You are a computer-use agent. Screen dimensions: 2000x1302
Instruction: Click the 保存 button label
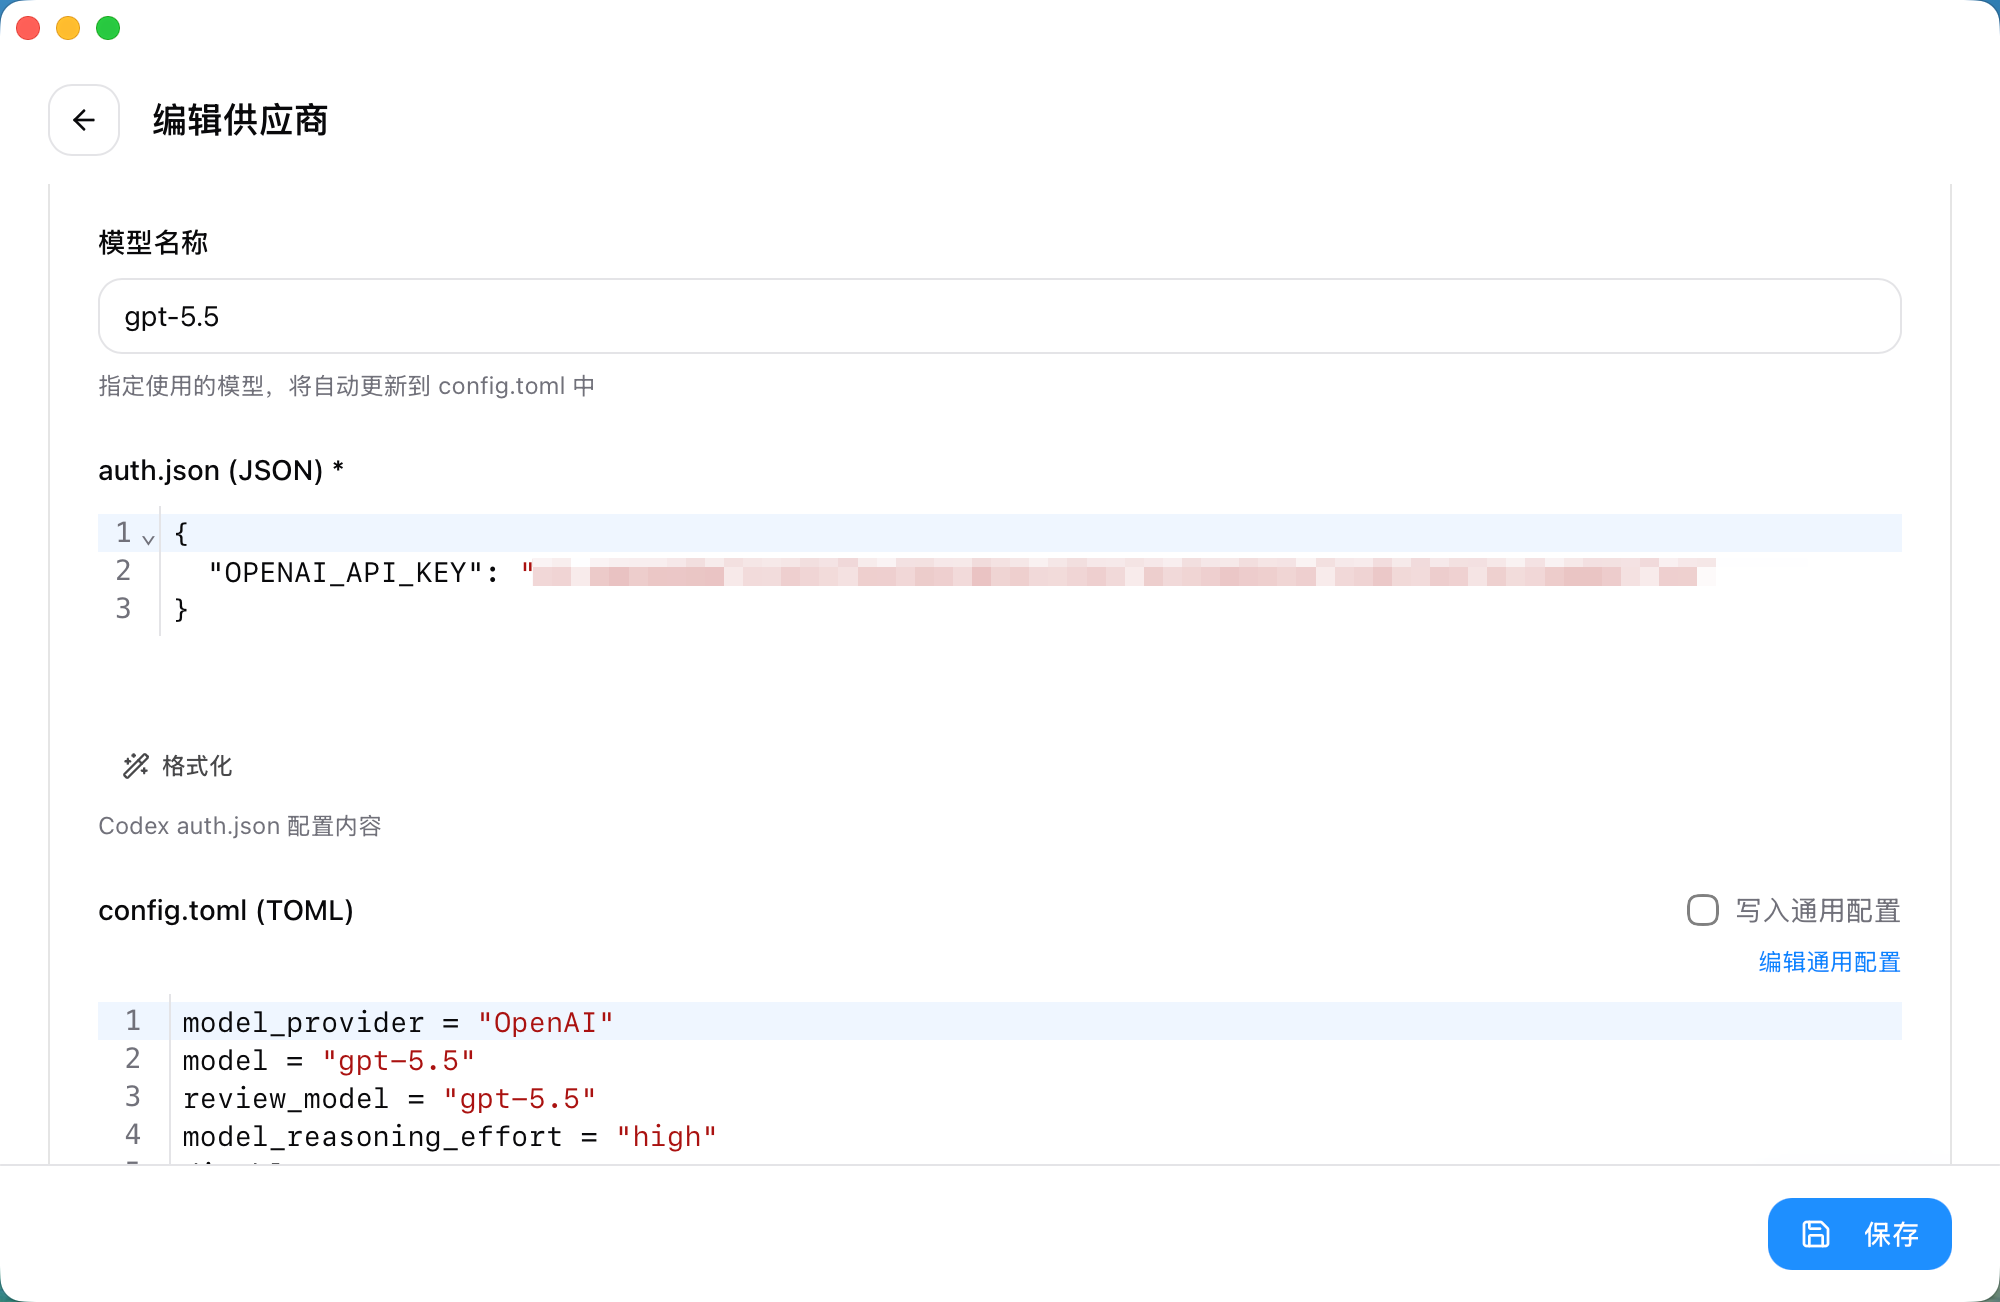pos(1891,1234)
